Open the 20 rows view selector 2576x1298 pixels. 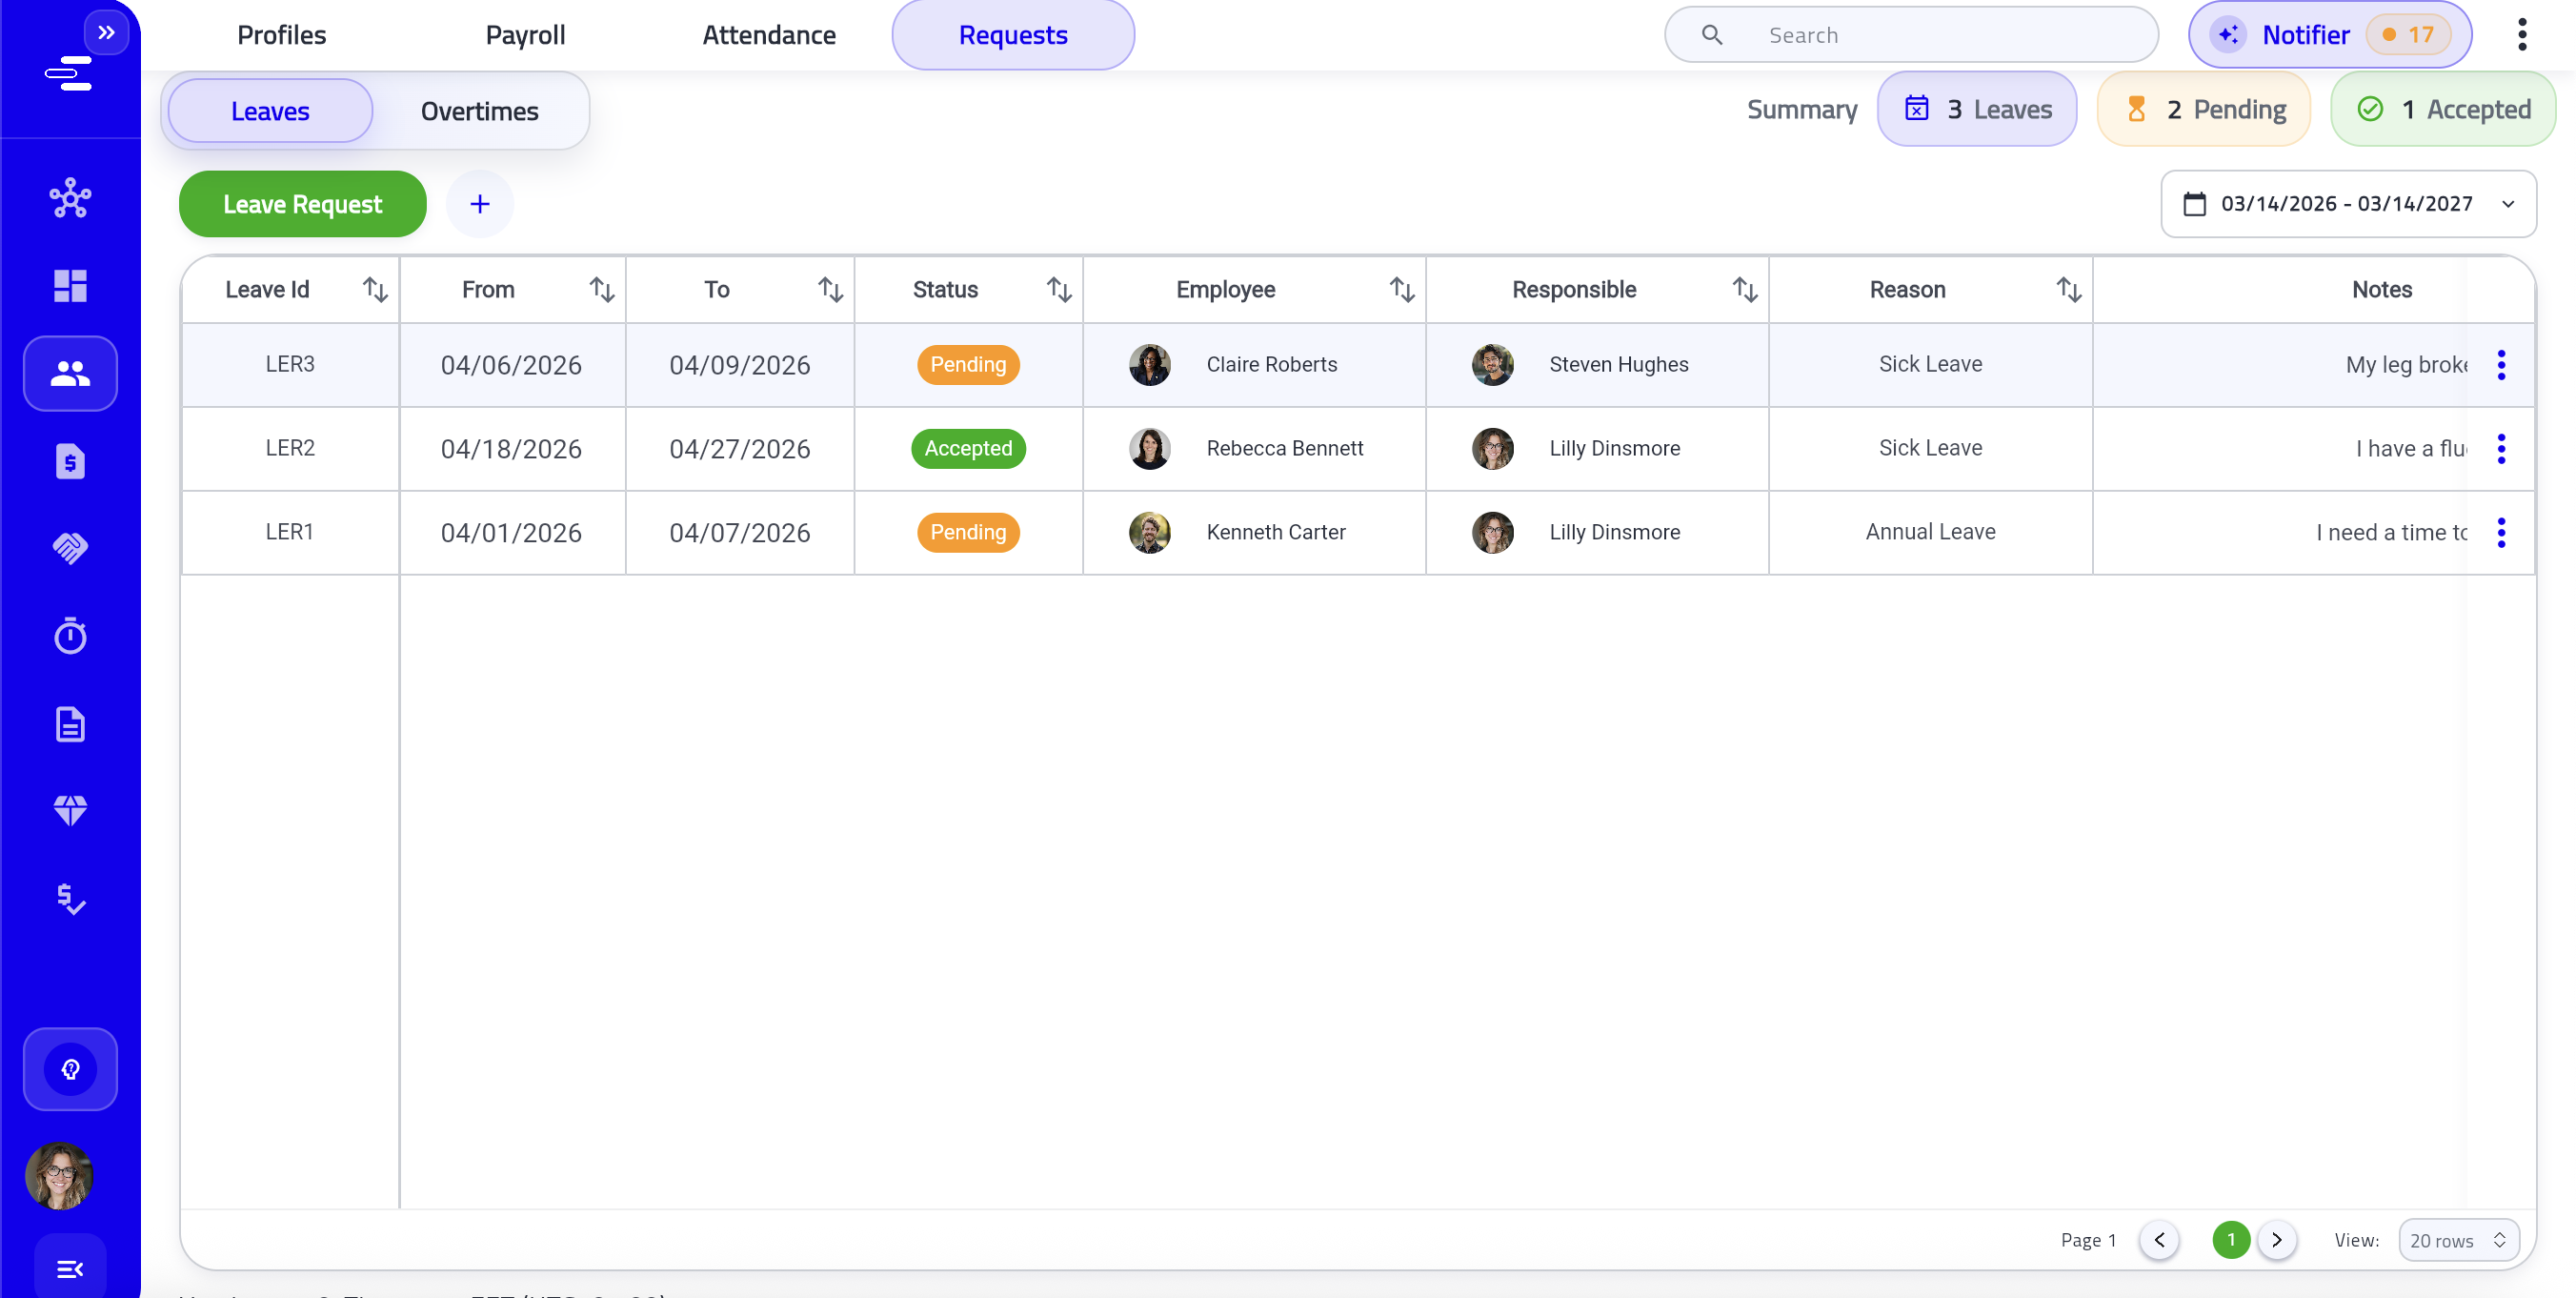pyautogui.click(x=2457, y=1240)
